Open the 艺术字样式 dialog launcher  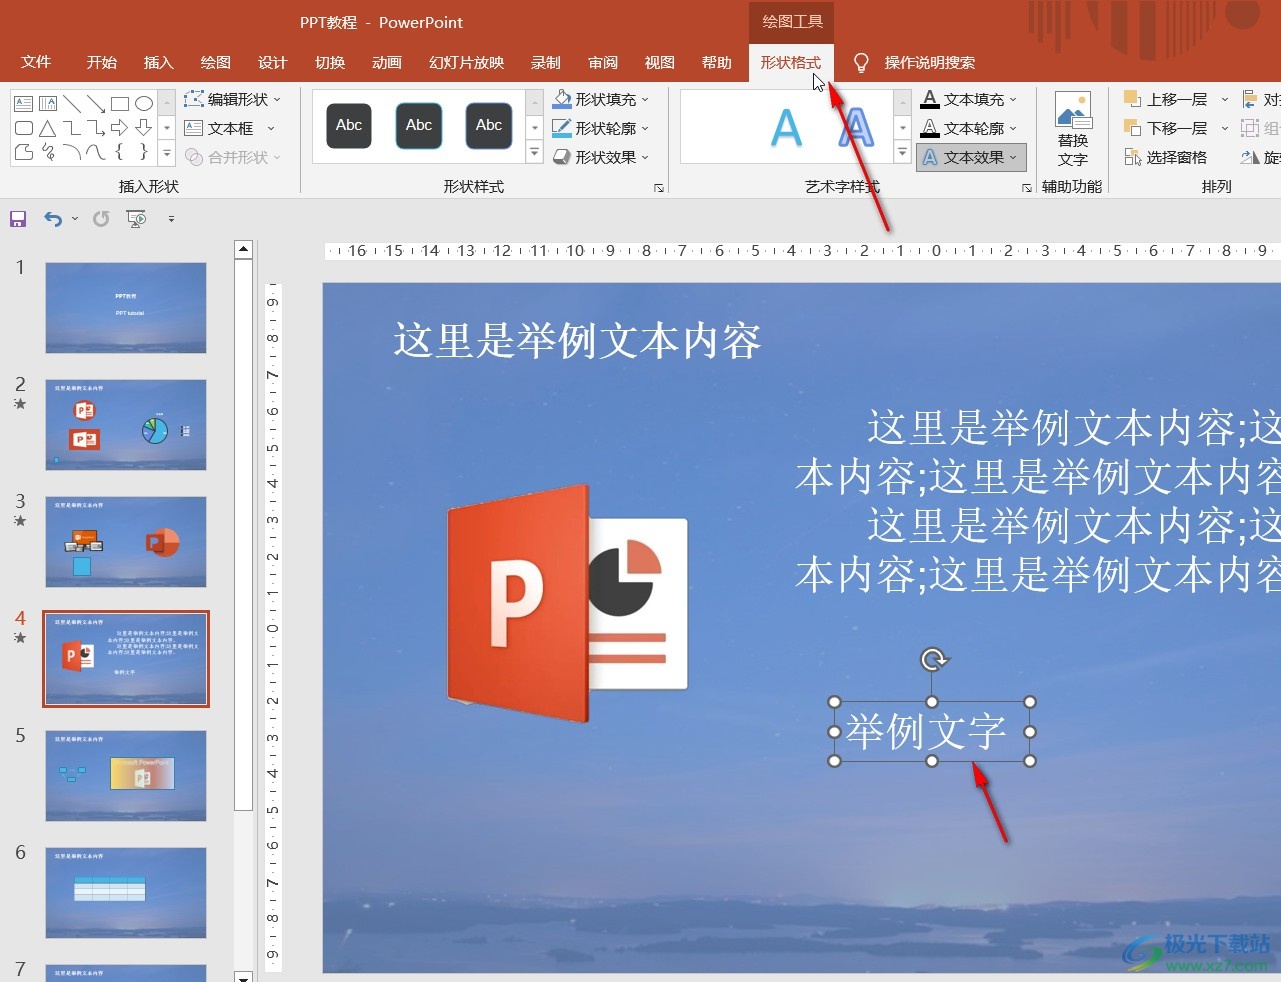click(1027, 187)
